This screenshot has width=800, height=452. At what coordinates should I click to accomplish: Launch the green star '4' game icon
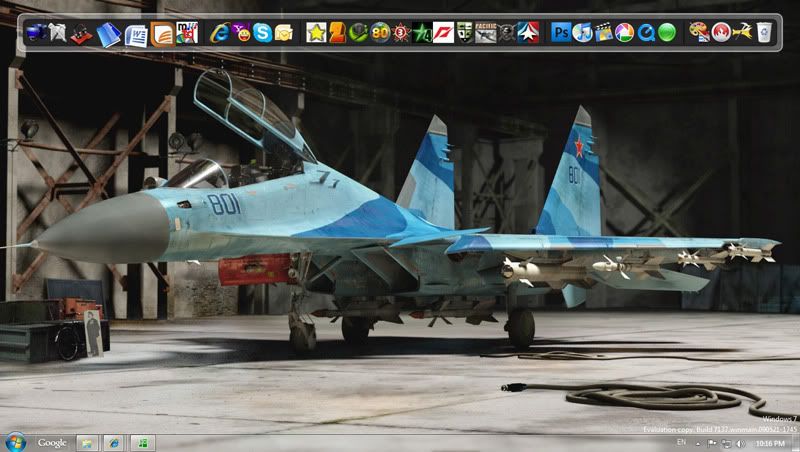(422, 33)
